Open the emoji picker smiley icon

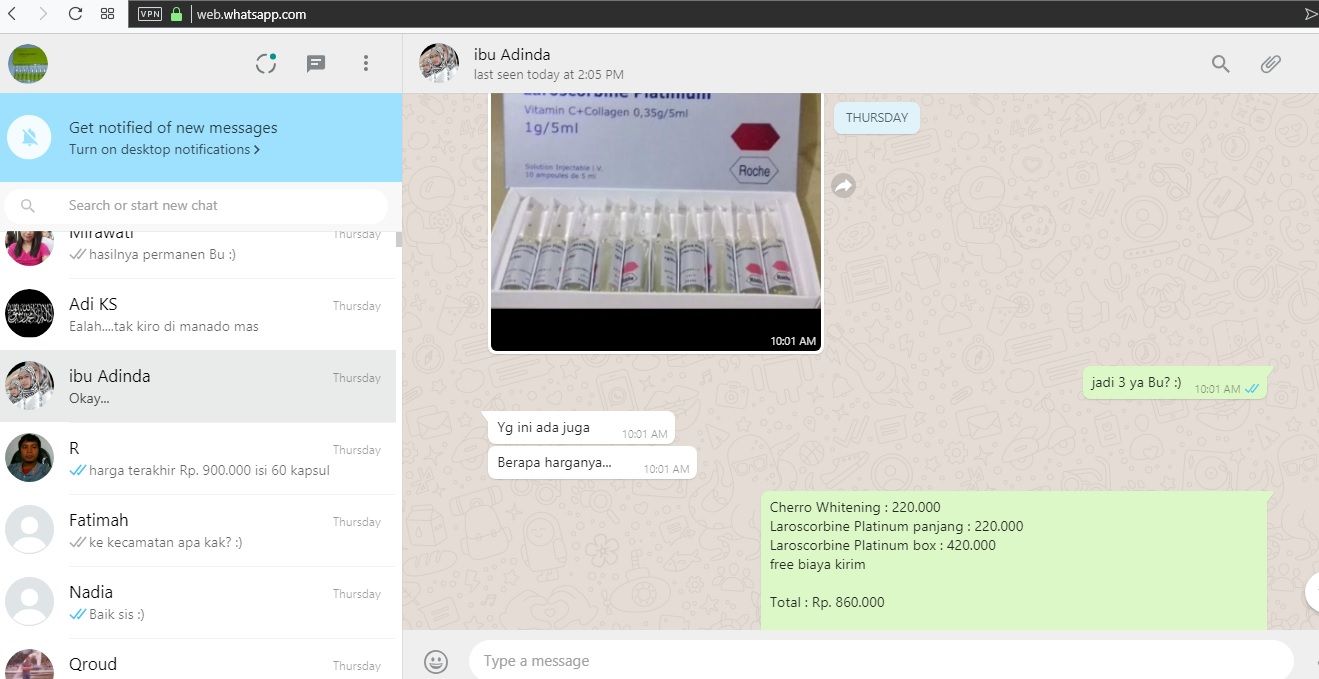pos(436,661)
